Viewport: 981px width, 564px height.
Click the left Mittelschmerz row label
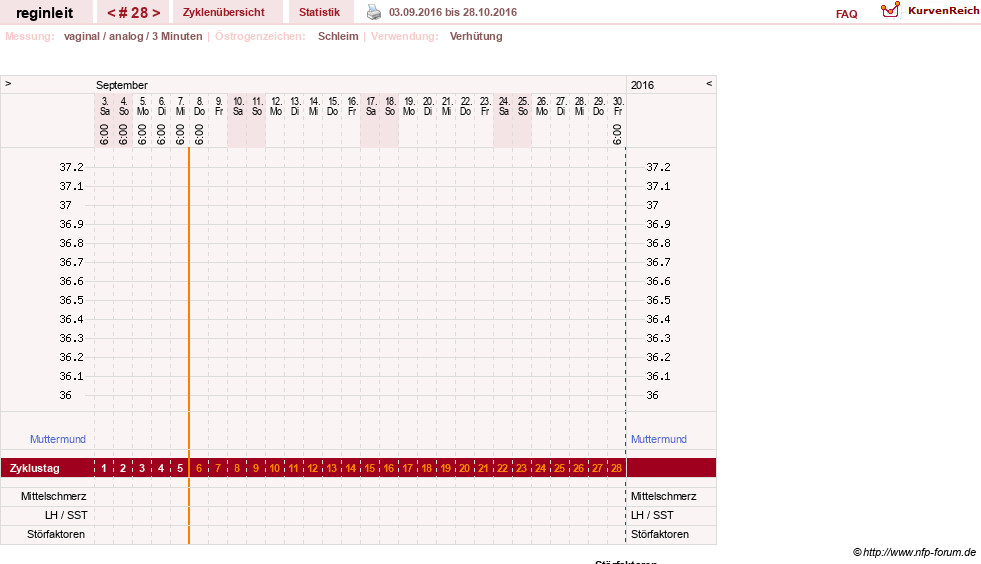click(53, 496)
